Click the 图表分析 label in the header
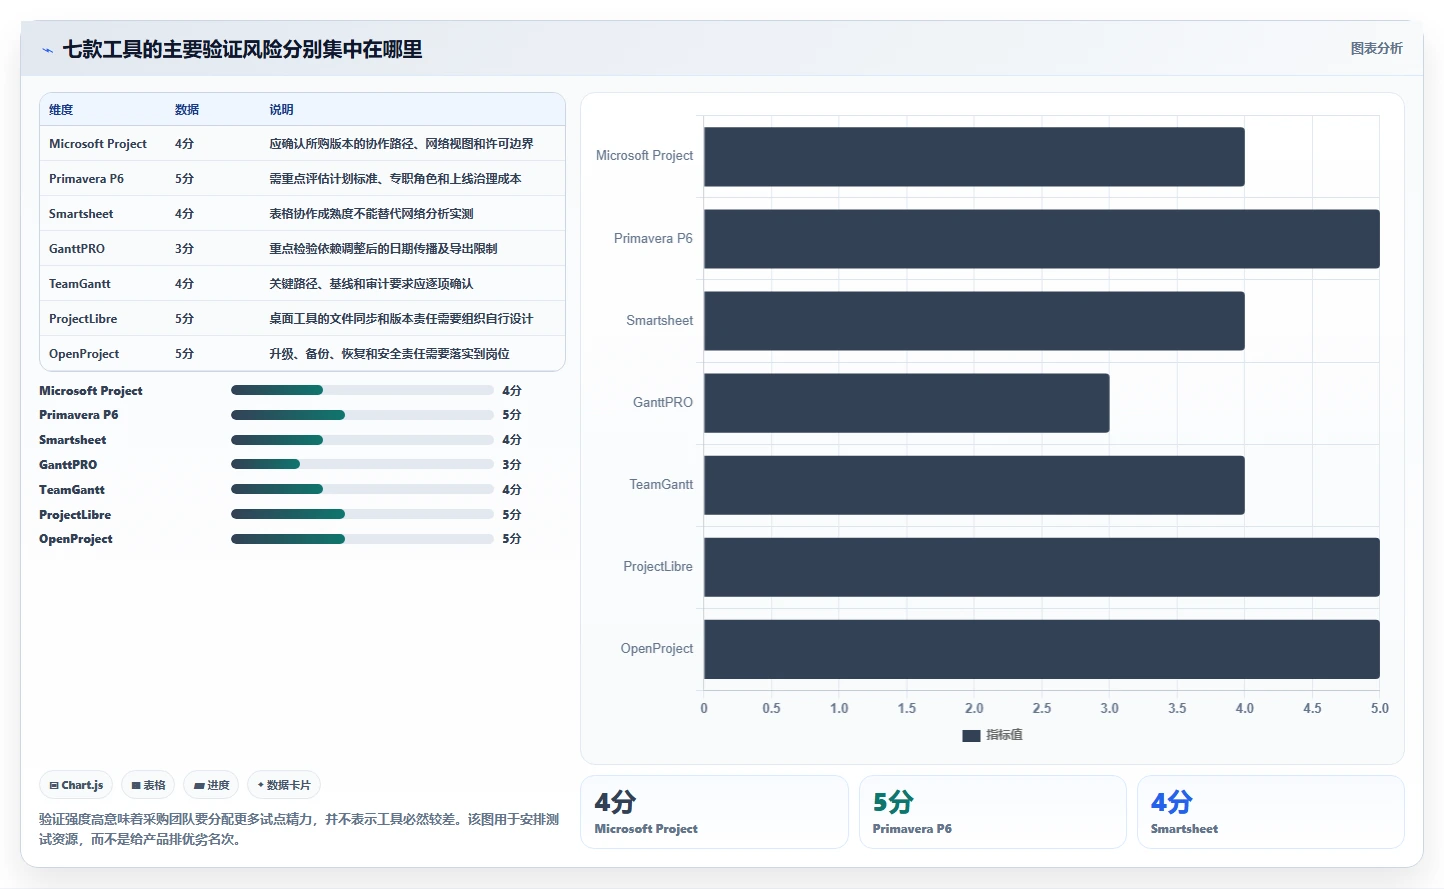 tap(1376, 48)
